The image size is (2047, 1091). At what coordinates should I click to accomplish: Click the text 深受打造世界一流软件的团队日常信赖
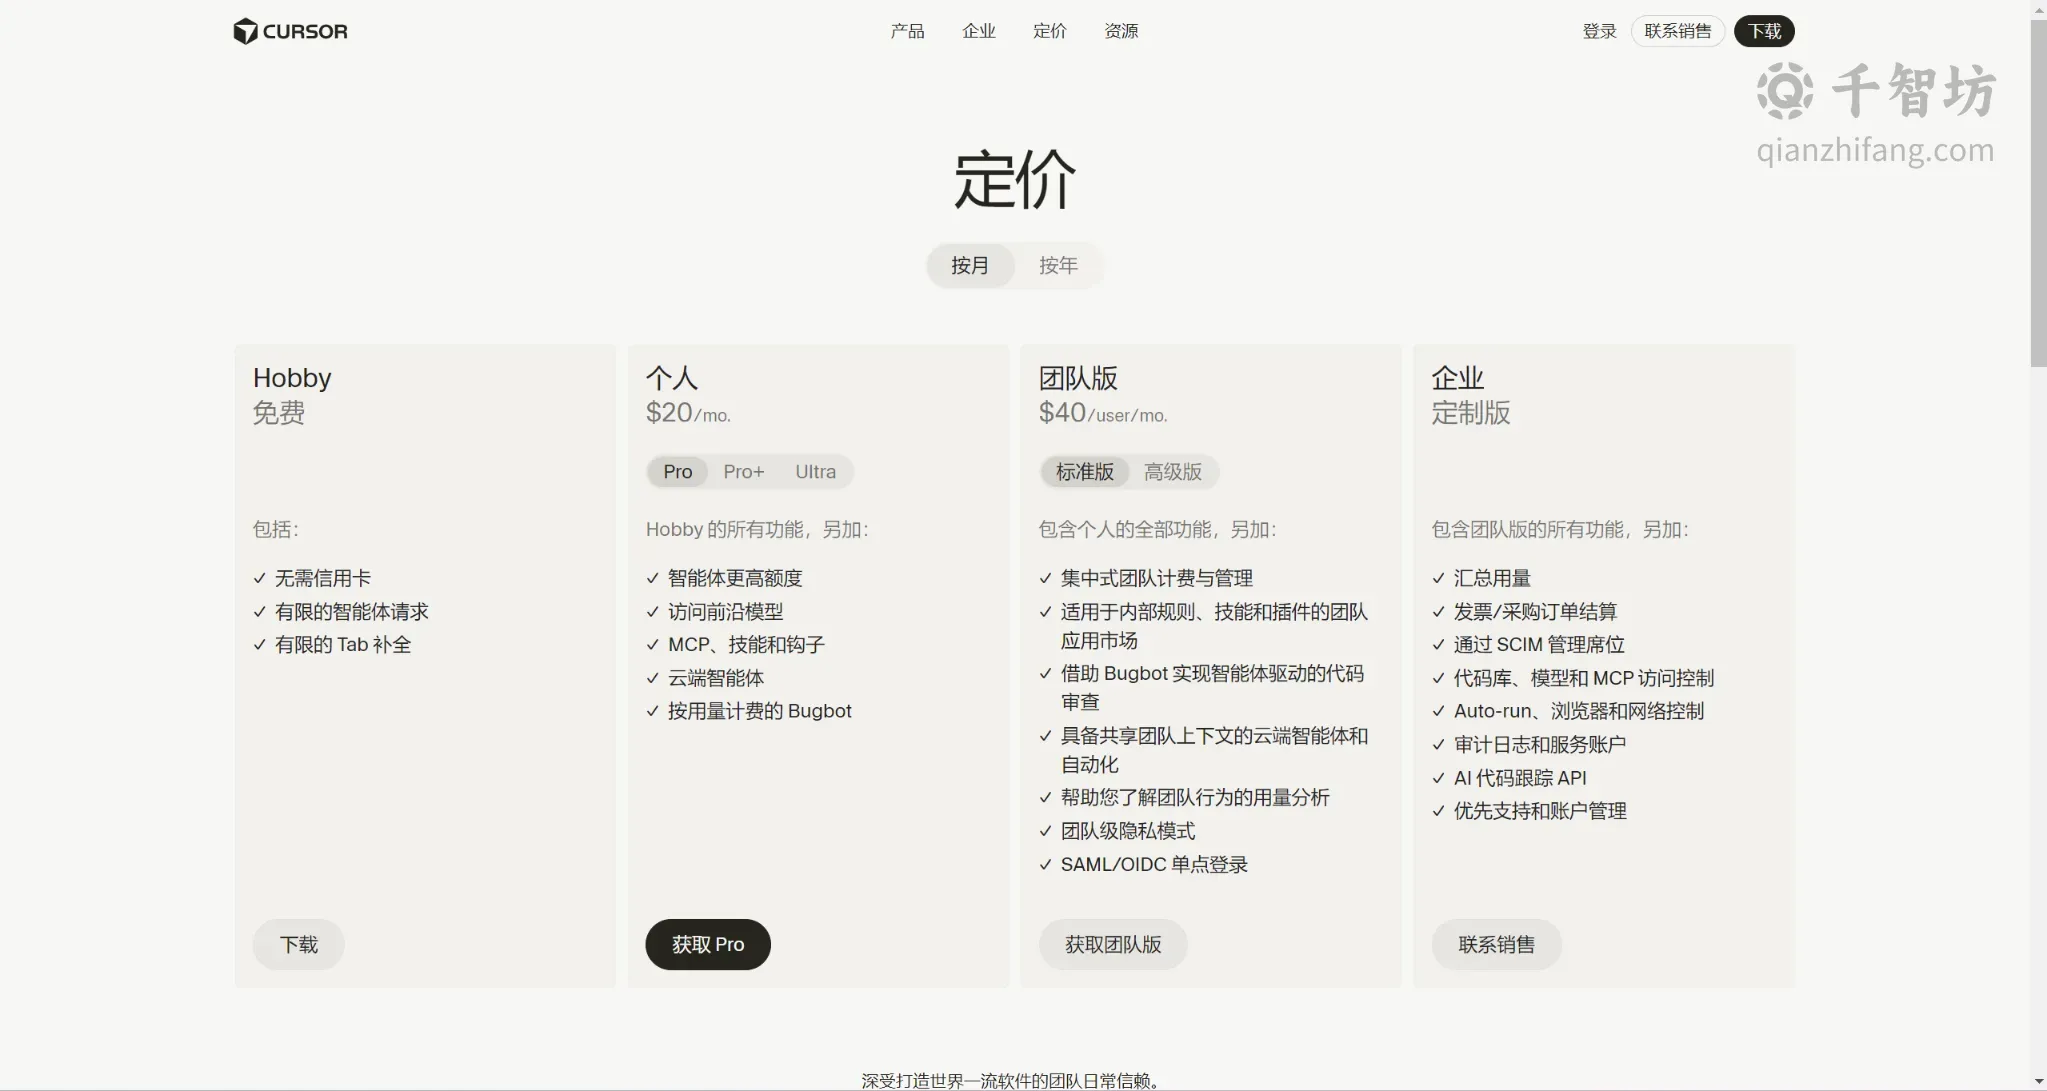tap(1011, 1081)
